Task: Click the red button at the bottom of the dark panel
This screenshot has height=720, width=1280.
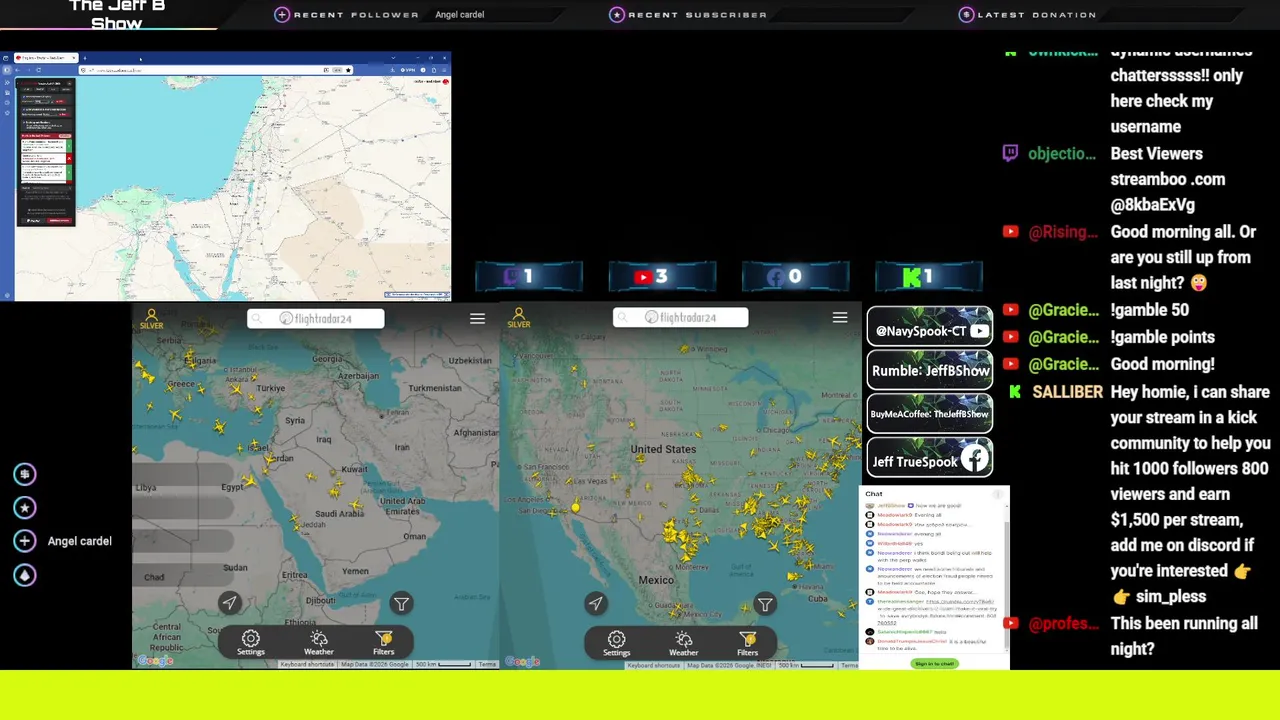Action: point(59,220)
